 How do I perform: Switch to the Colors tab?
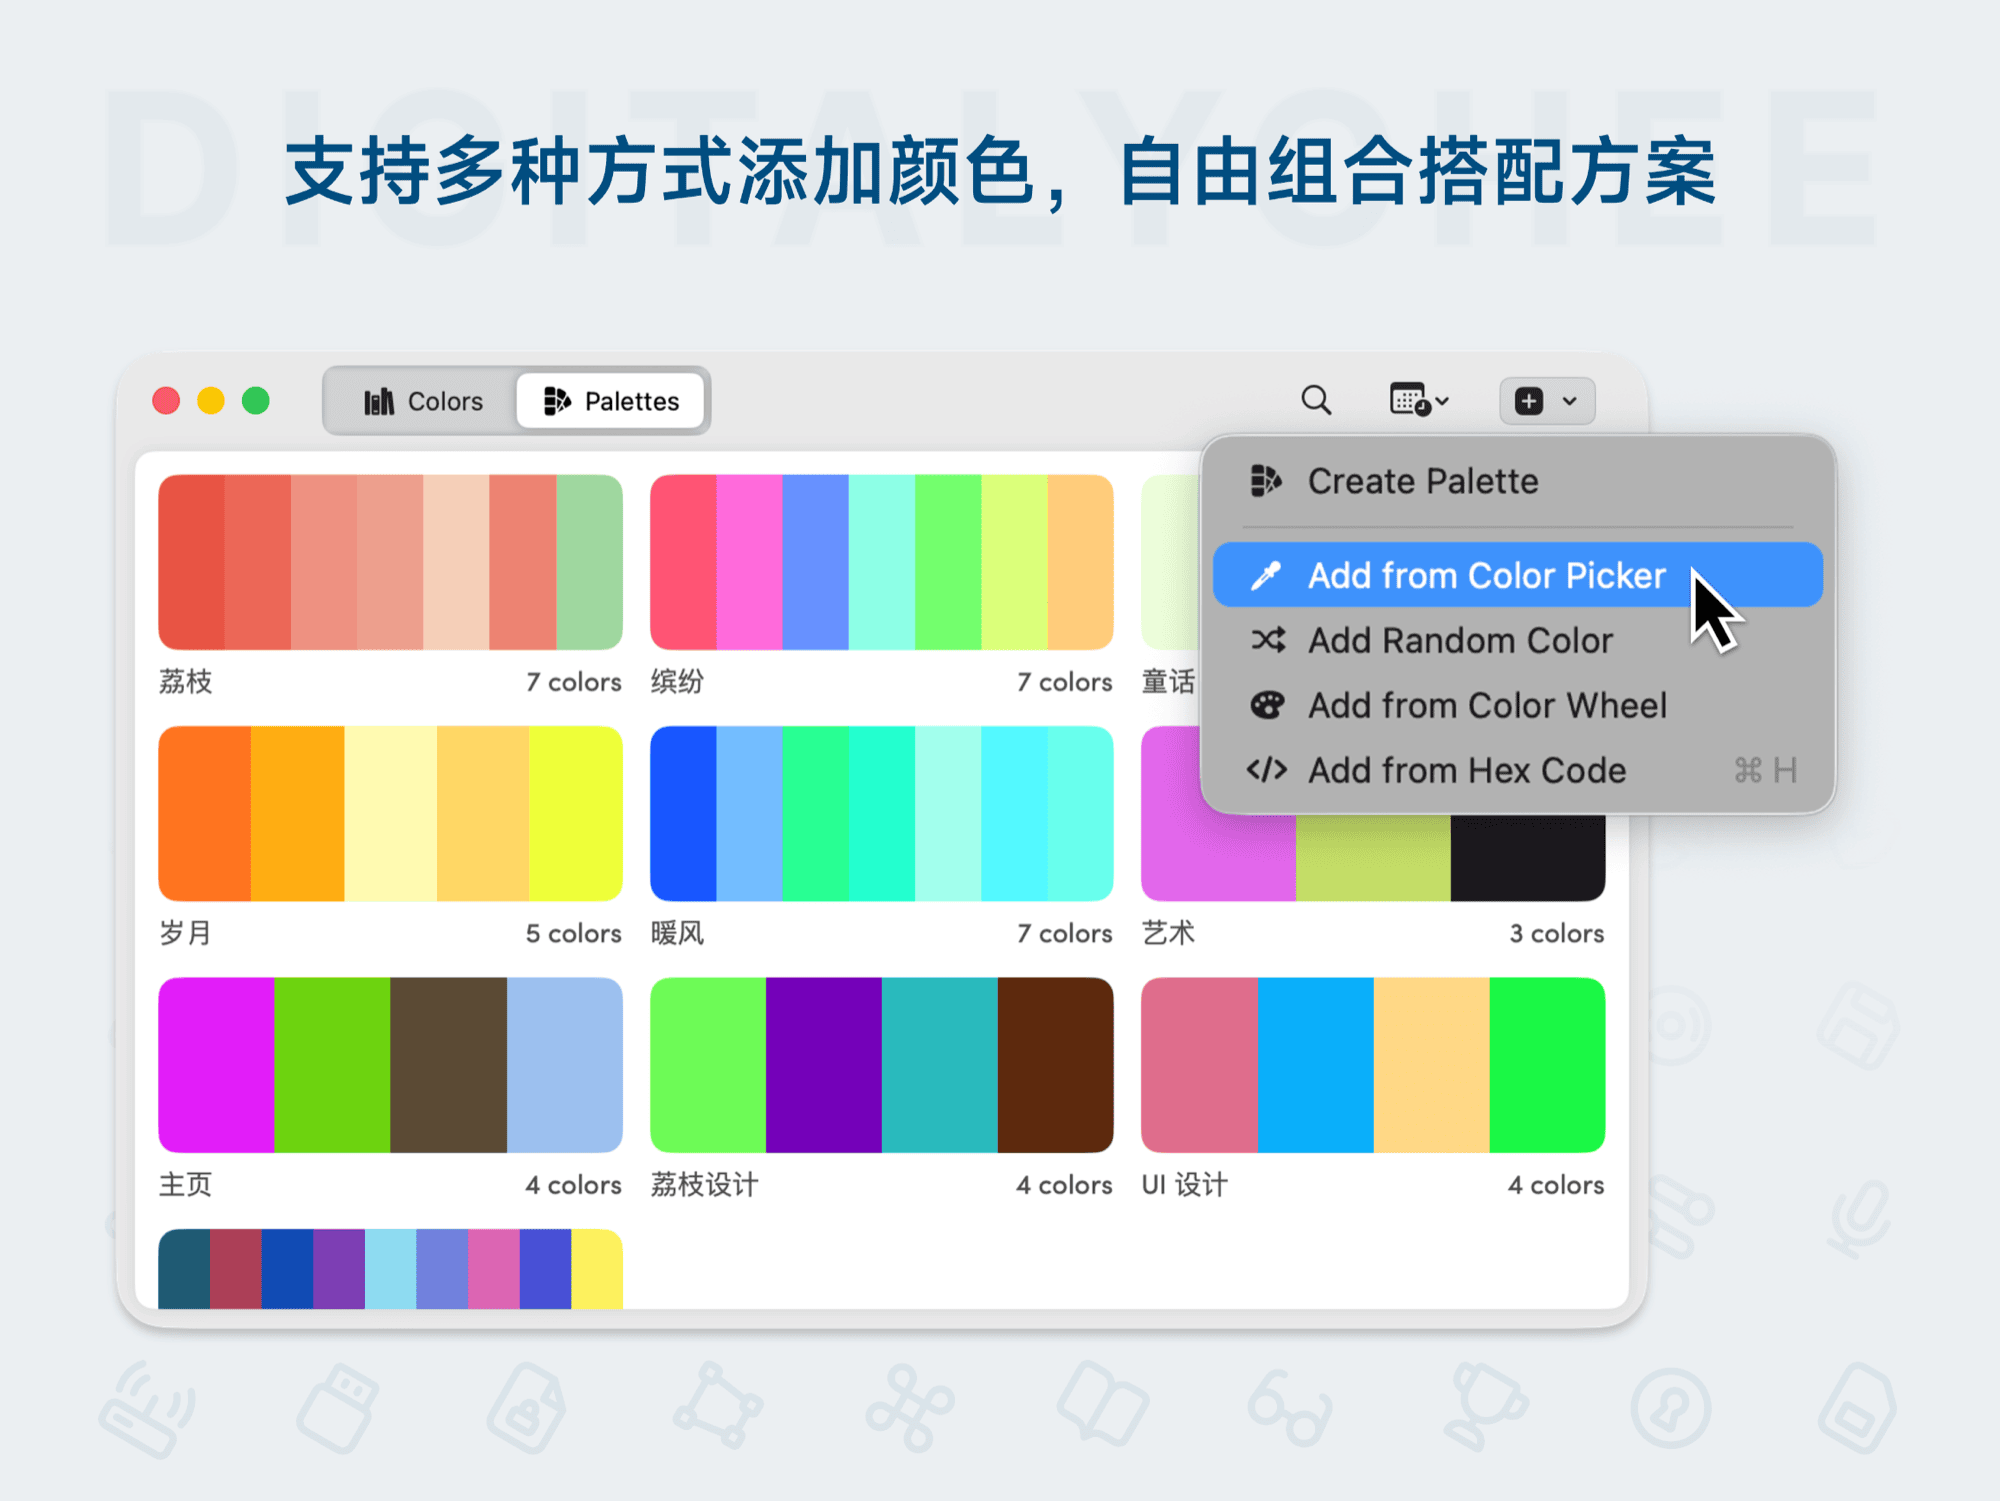pyautogui.click(x=424, y=400)
